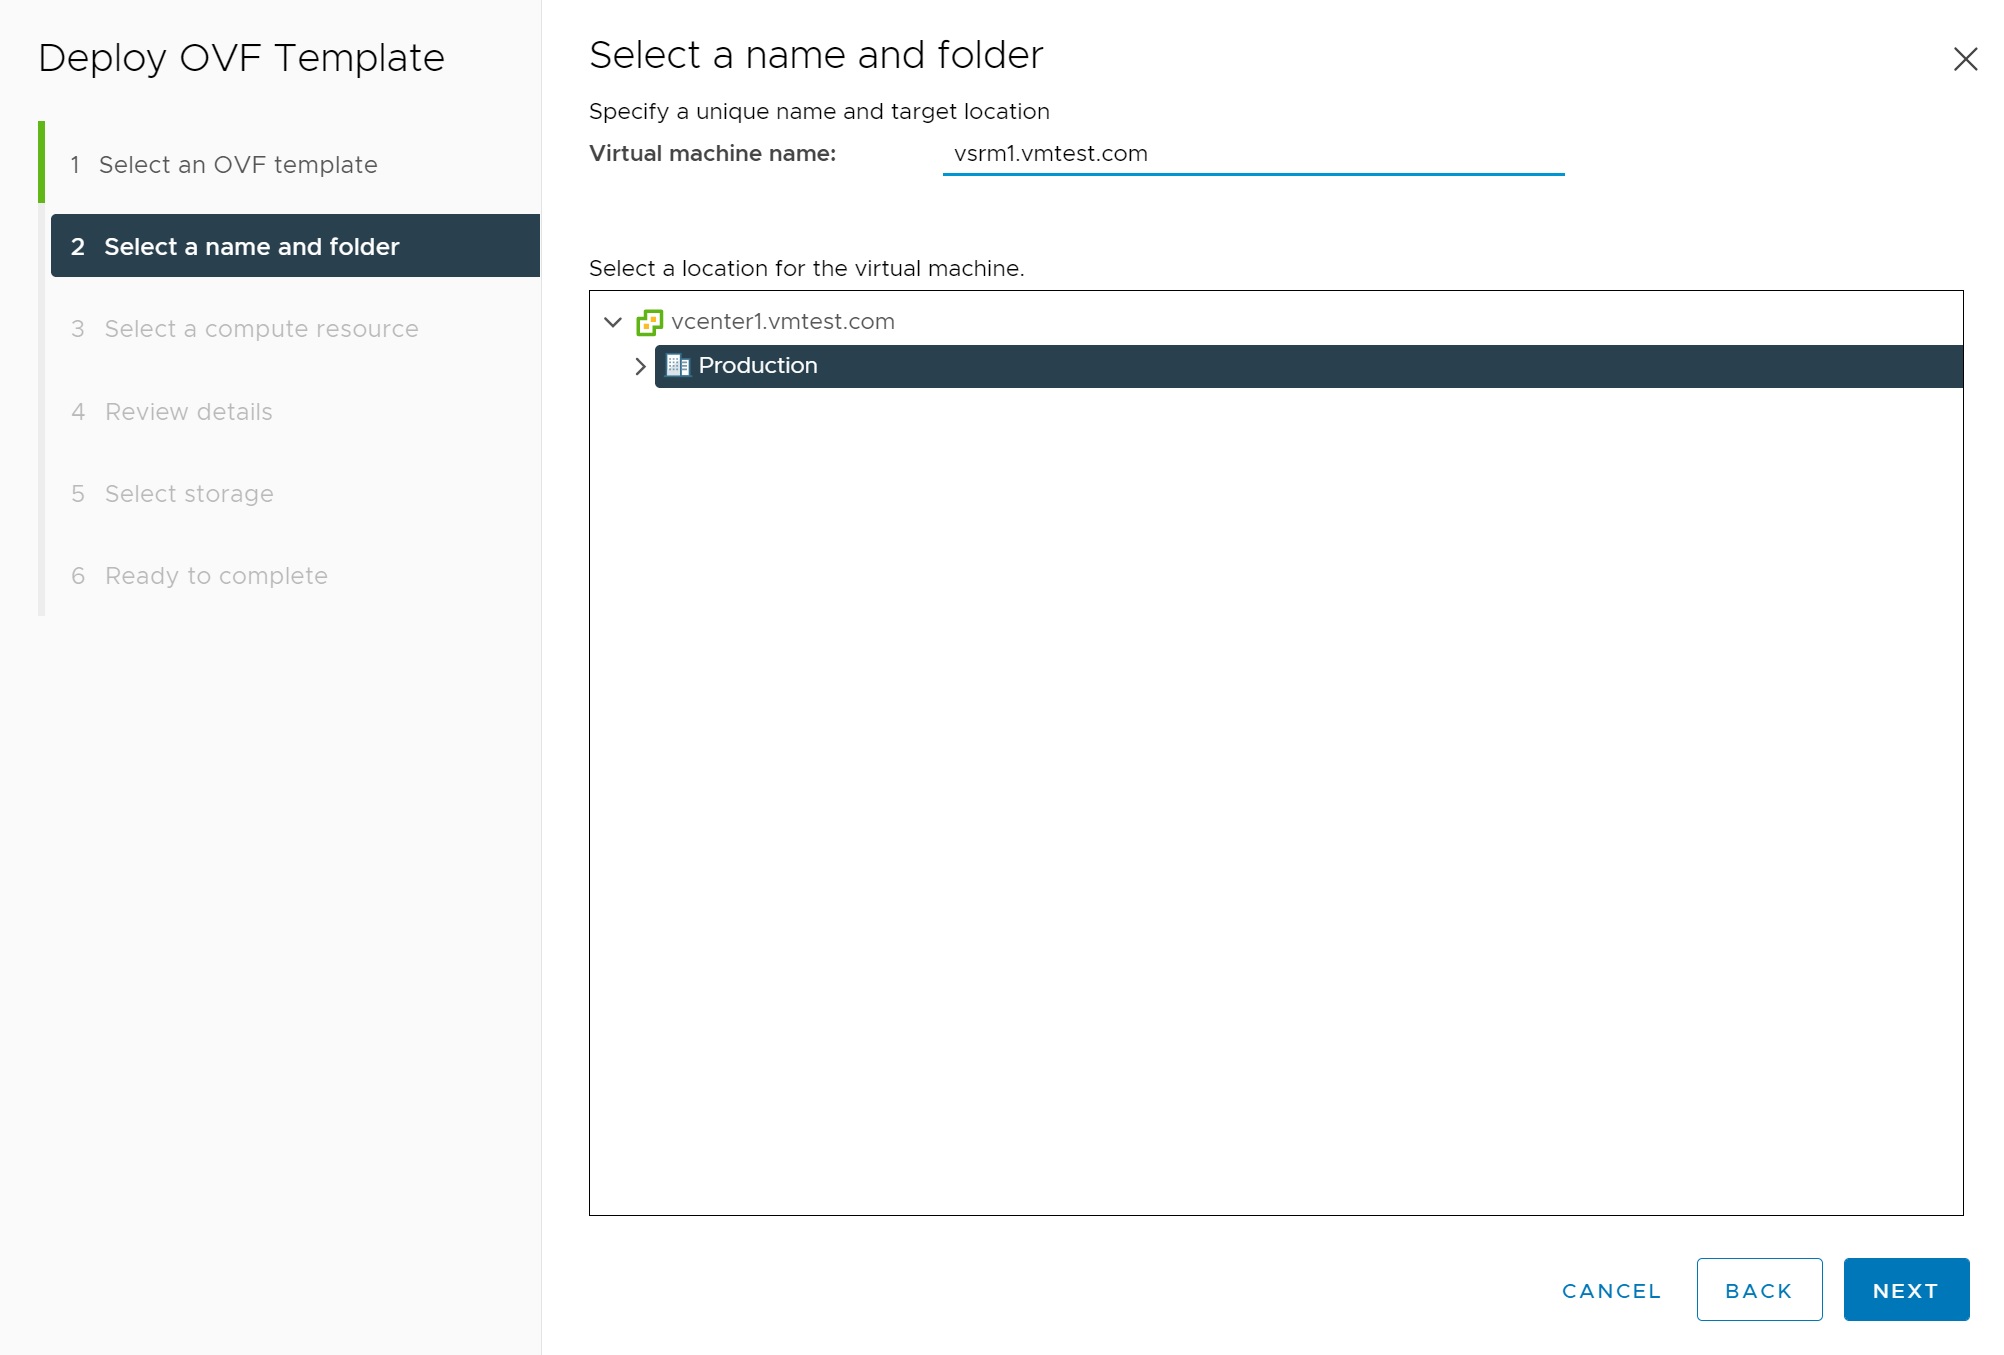The height and width of the screenshot is (1355, 2004).
Task: Click the vCenter server icon in the tree
Action: pyautogui.click(x=649, y=322)
